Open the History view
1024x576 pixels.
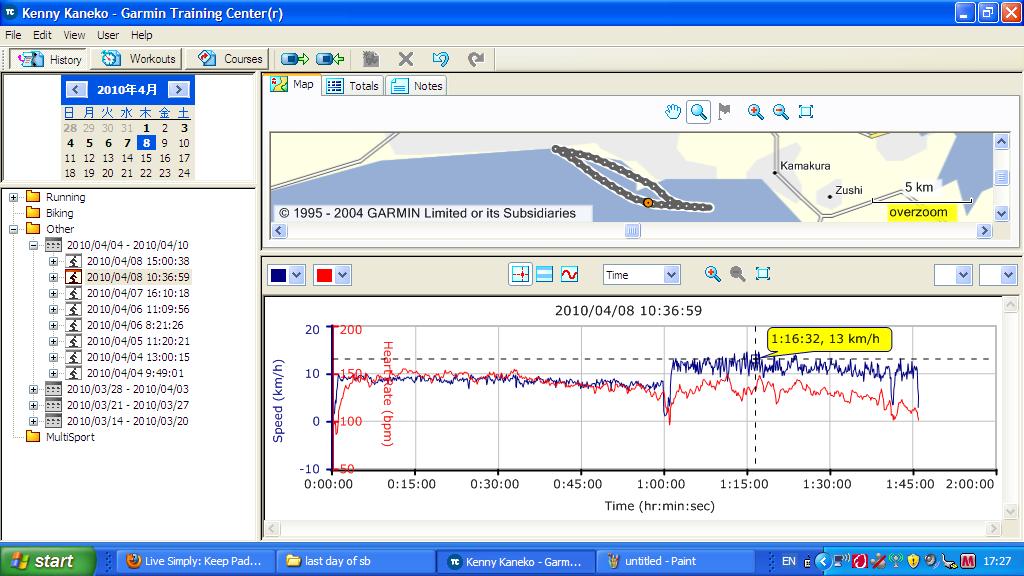pos(50,59)
